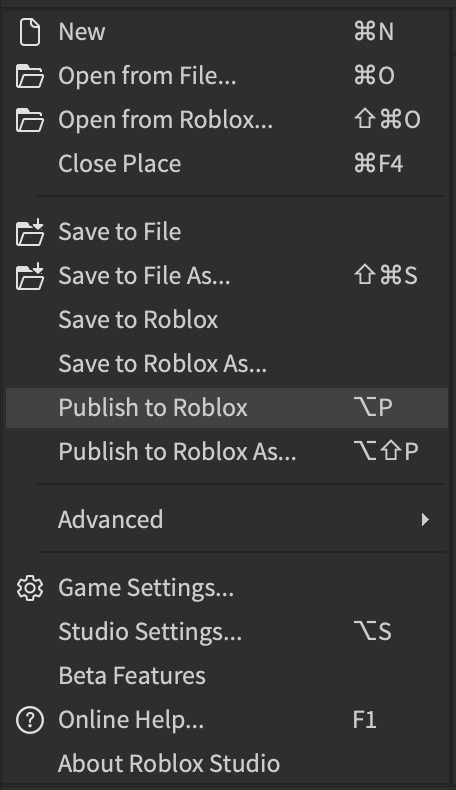Open the Advanced submenu

[227, 519]
